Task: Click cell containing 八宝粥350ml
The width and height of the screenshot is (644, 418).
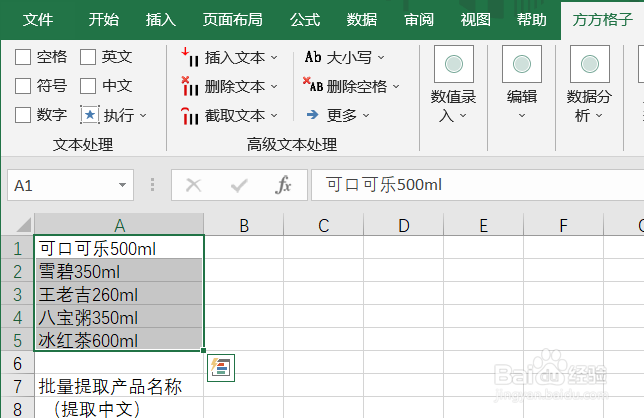Action: [x=119, y=317]
